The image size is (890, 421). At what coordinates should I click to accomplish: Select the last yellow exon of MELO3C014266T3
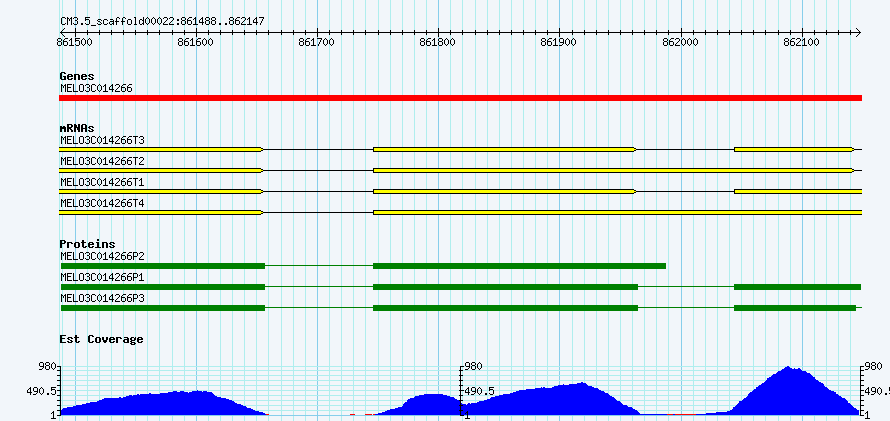(794, 149)
